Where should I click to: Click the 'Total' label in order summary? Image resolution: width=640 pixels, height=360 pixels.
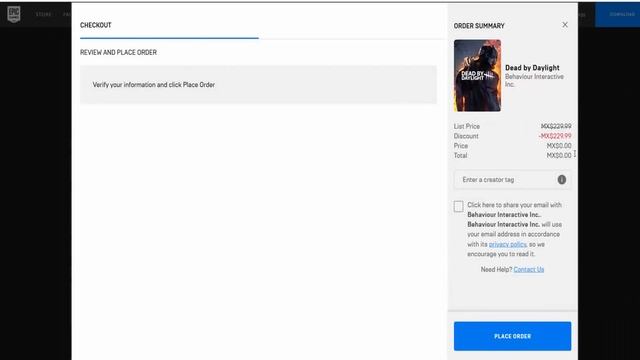(x=460, y=156)
